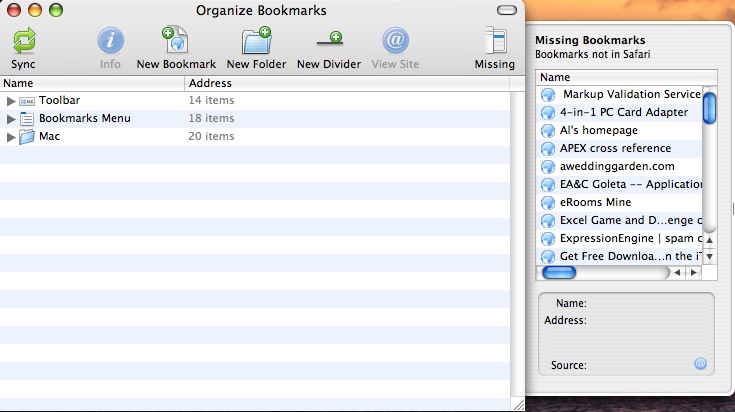Click the vertical scrollbar down arrow
Screen dimensions: 735x412
click(x=710, y=256)
